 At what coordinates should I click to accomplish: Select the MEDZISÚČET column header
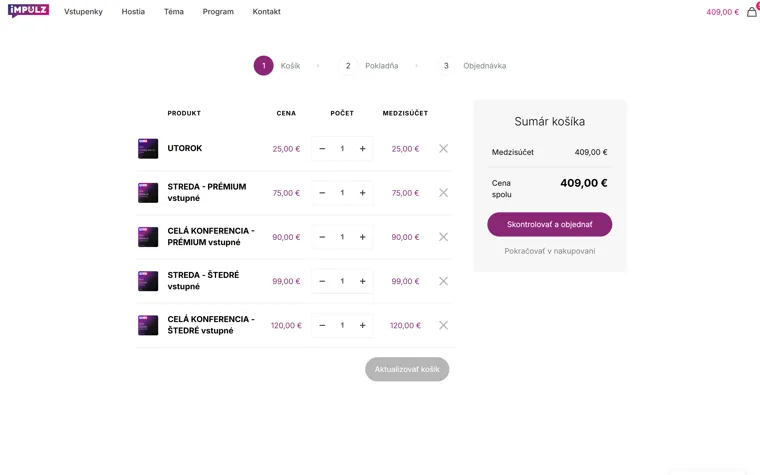tap(405, 113)
